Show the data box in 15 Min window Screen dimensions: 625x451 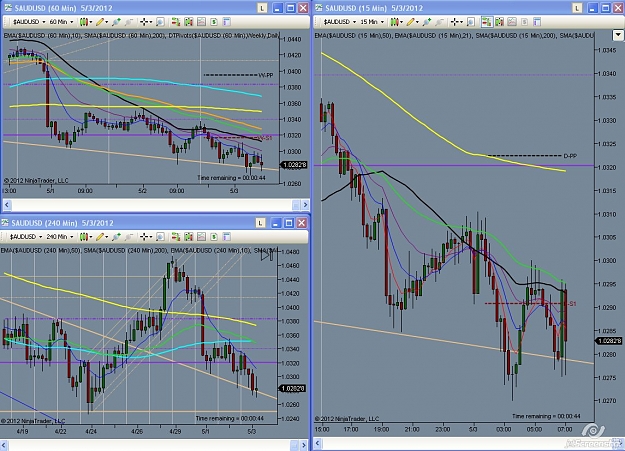(x=470, y=22)
